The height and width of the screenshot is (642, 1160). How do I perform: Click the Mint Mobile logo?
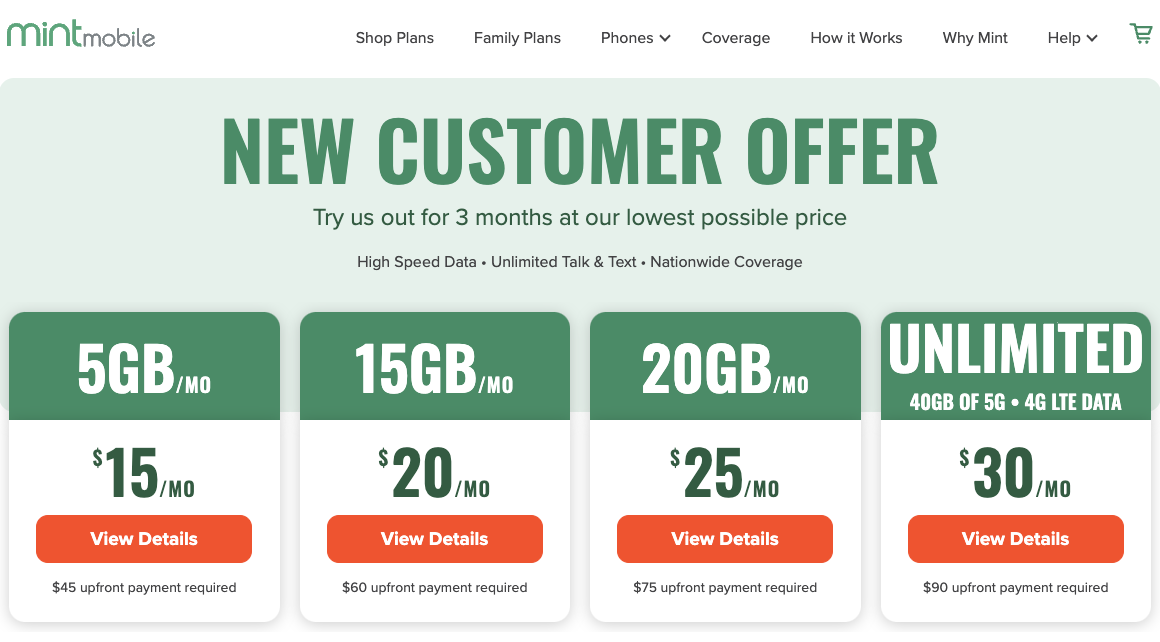81,36
